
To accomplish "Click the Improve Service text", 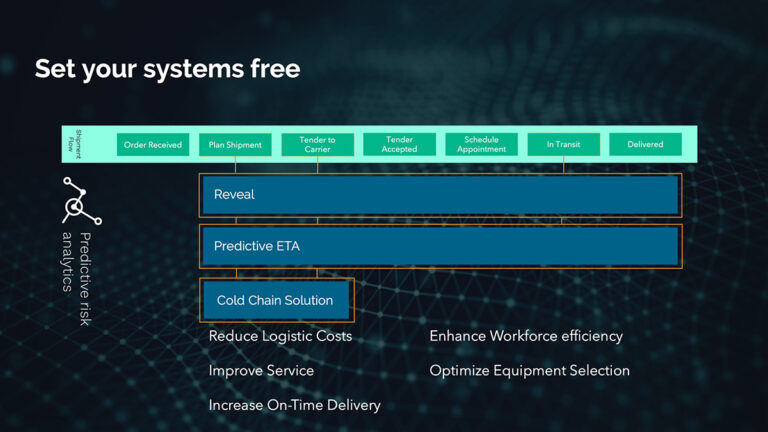I will [x=261, y=371].
